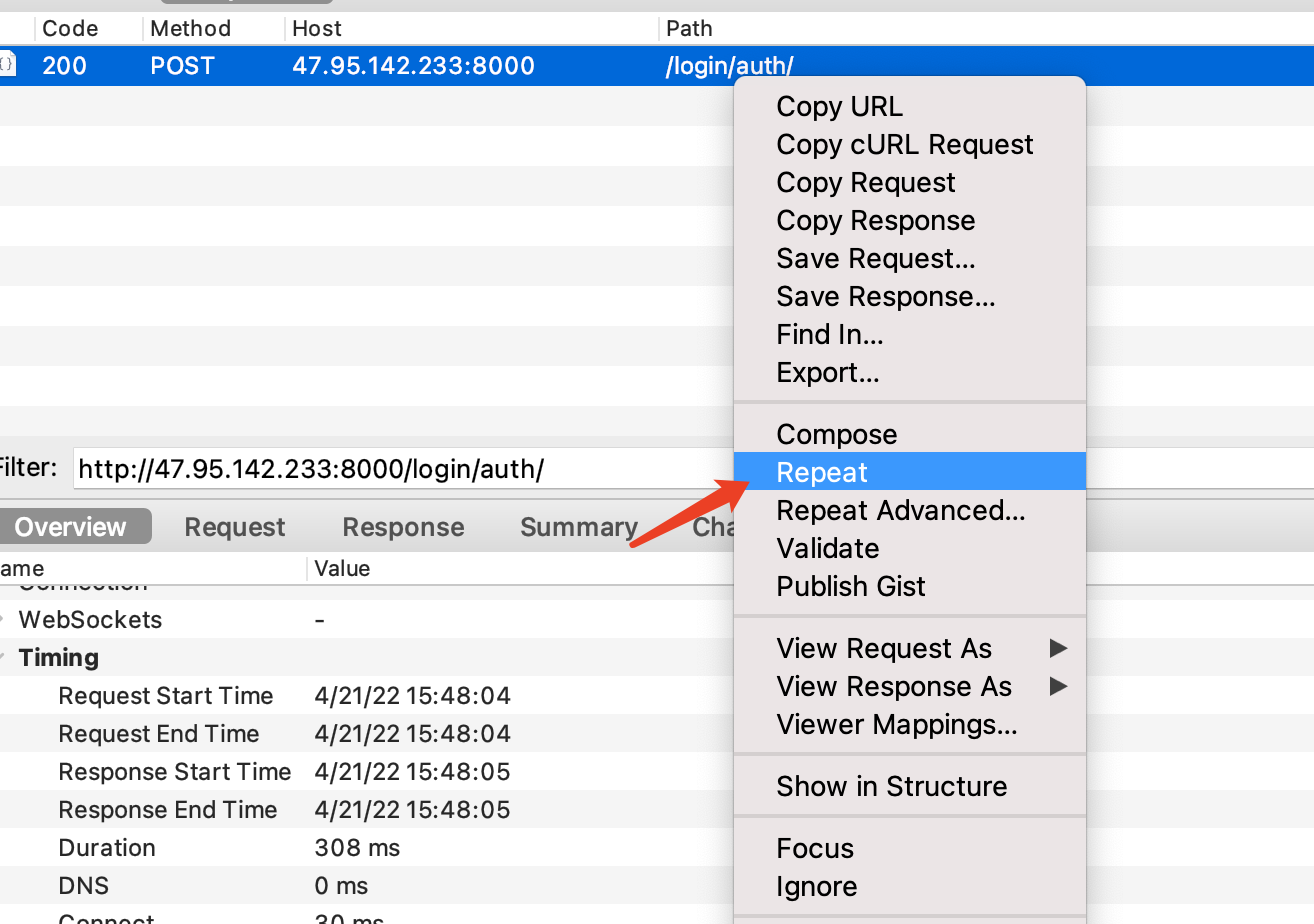Image resolution: width=1314 pixels, height=924 pixels.
Task: Open the Response tab
Action: click(403, 527)
